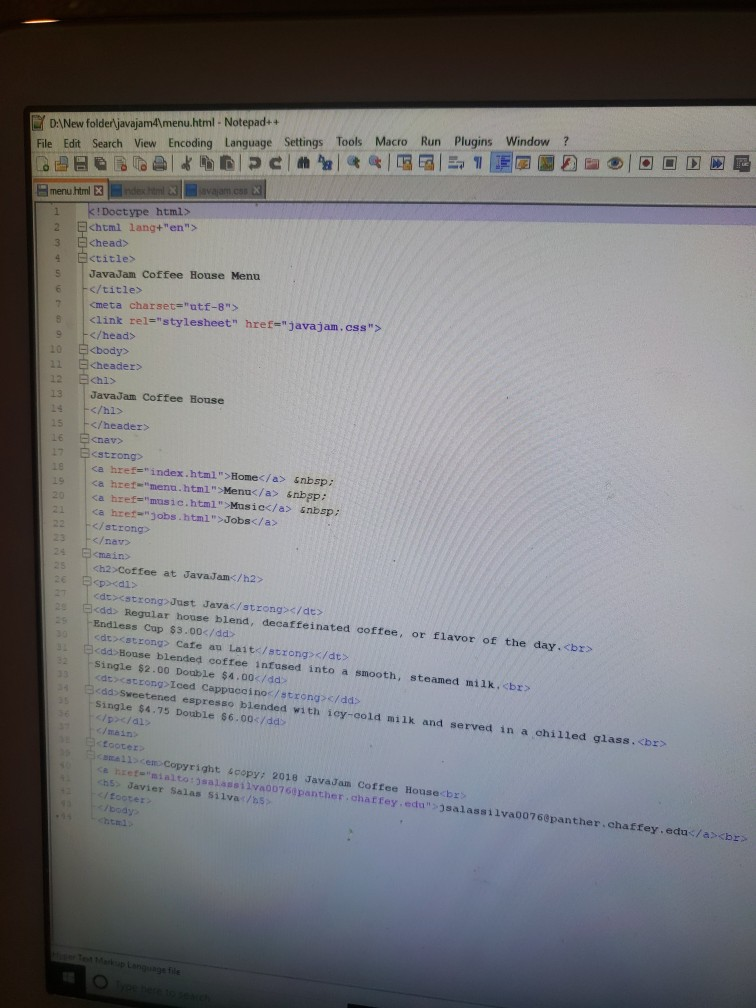Click the Paste toolbar icon
756x1008 pixels.
[x=227, y=163]
